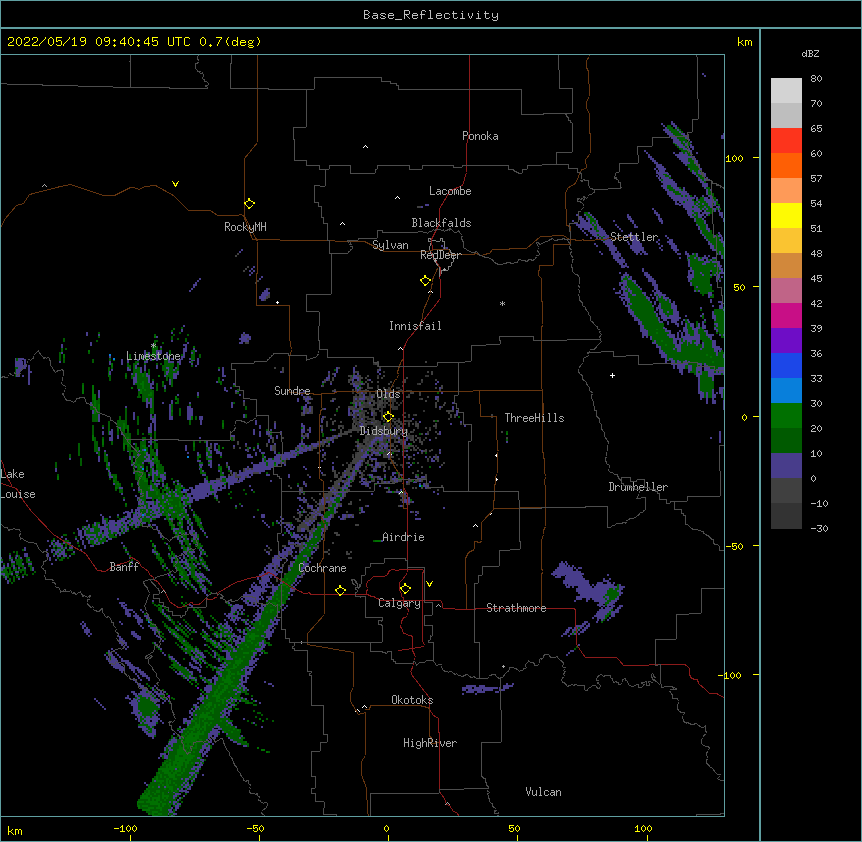The width and height of the screenshot is (862, 842).
Task: Click the Olds town label
Action: tap(388, 394)
